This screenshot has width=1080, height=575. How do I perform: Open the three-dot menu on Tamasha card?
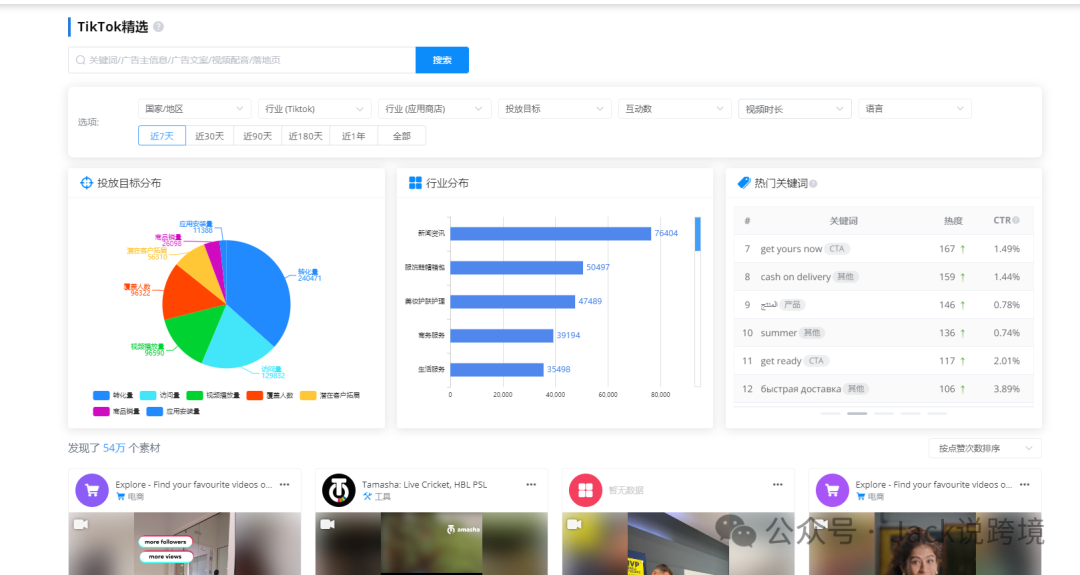coord(531,484)
